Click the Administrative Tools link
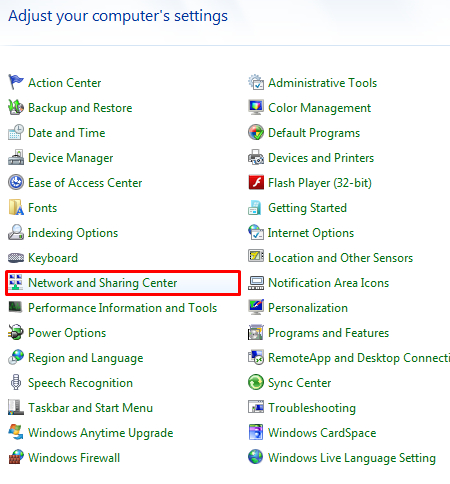The height and width of the screenshot is (484, 450). [323, 83]
